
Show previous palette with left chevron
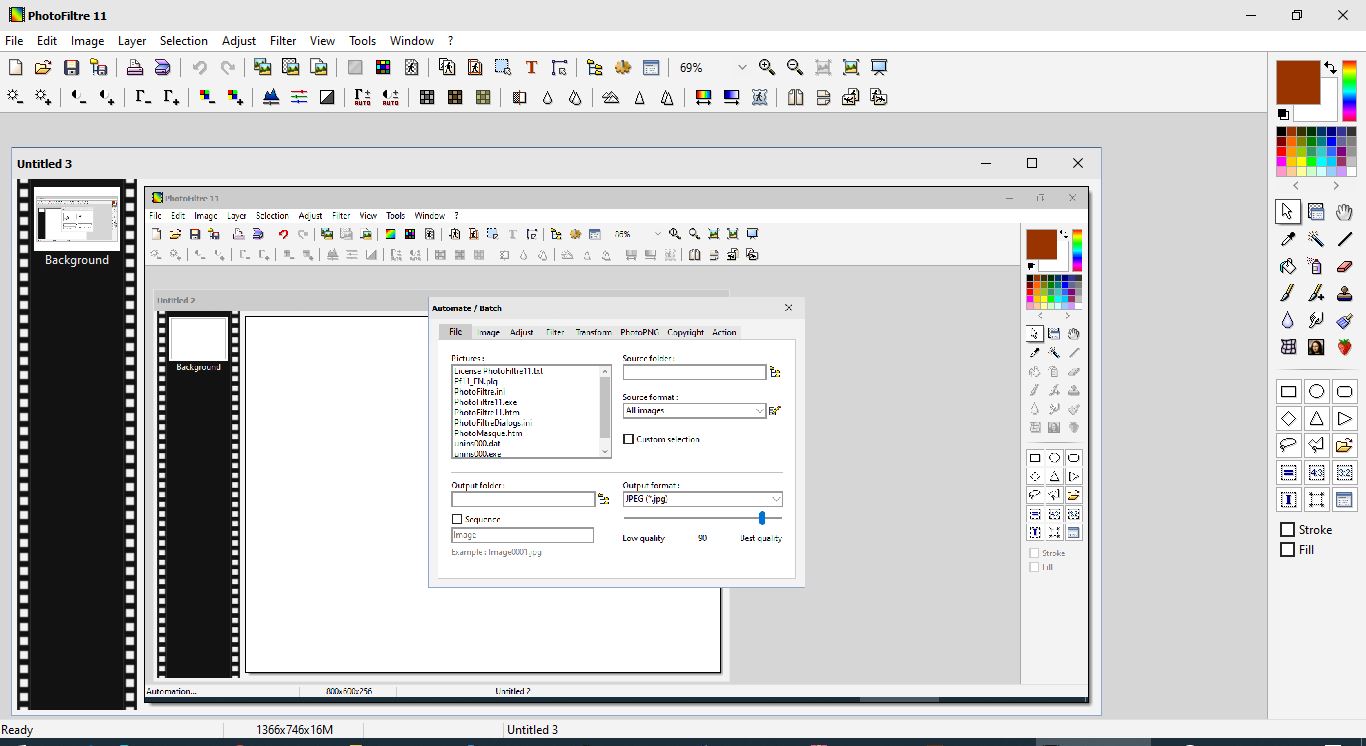point(1296,186)
